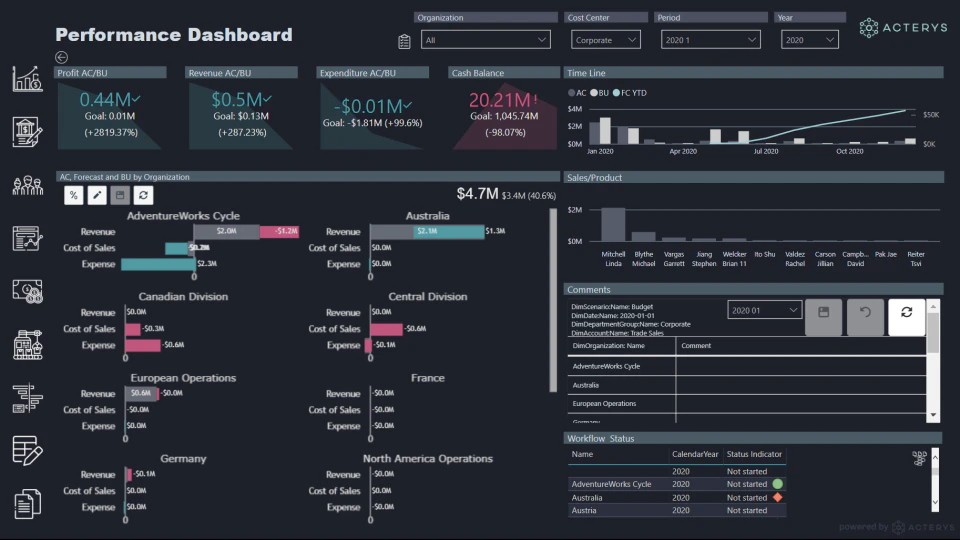The height and width of the screenshot is (540, 960).
Task: Toggle the AC legend item in Time Line
Action: tap(577, 93)
